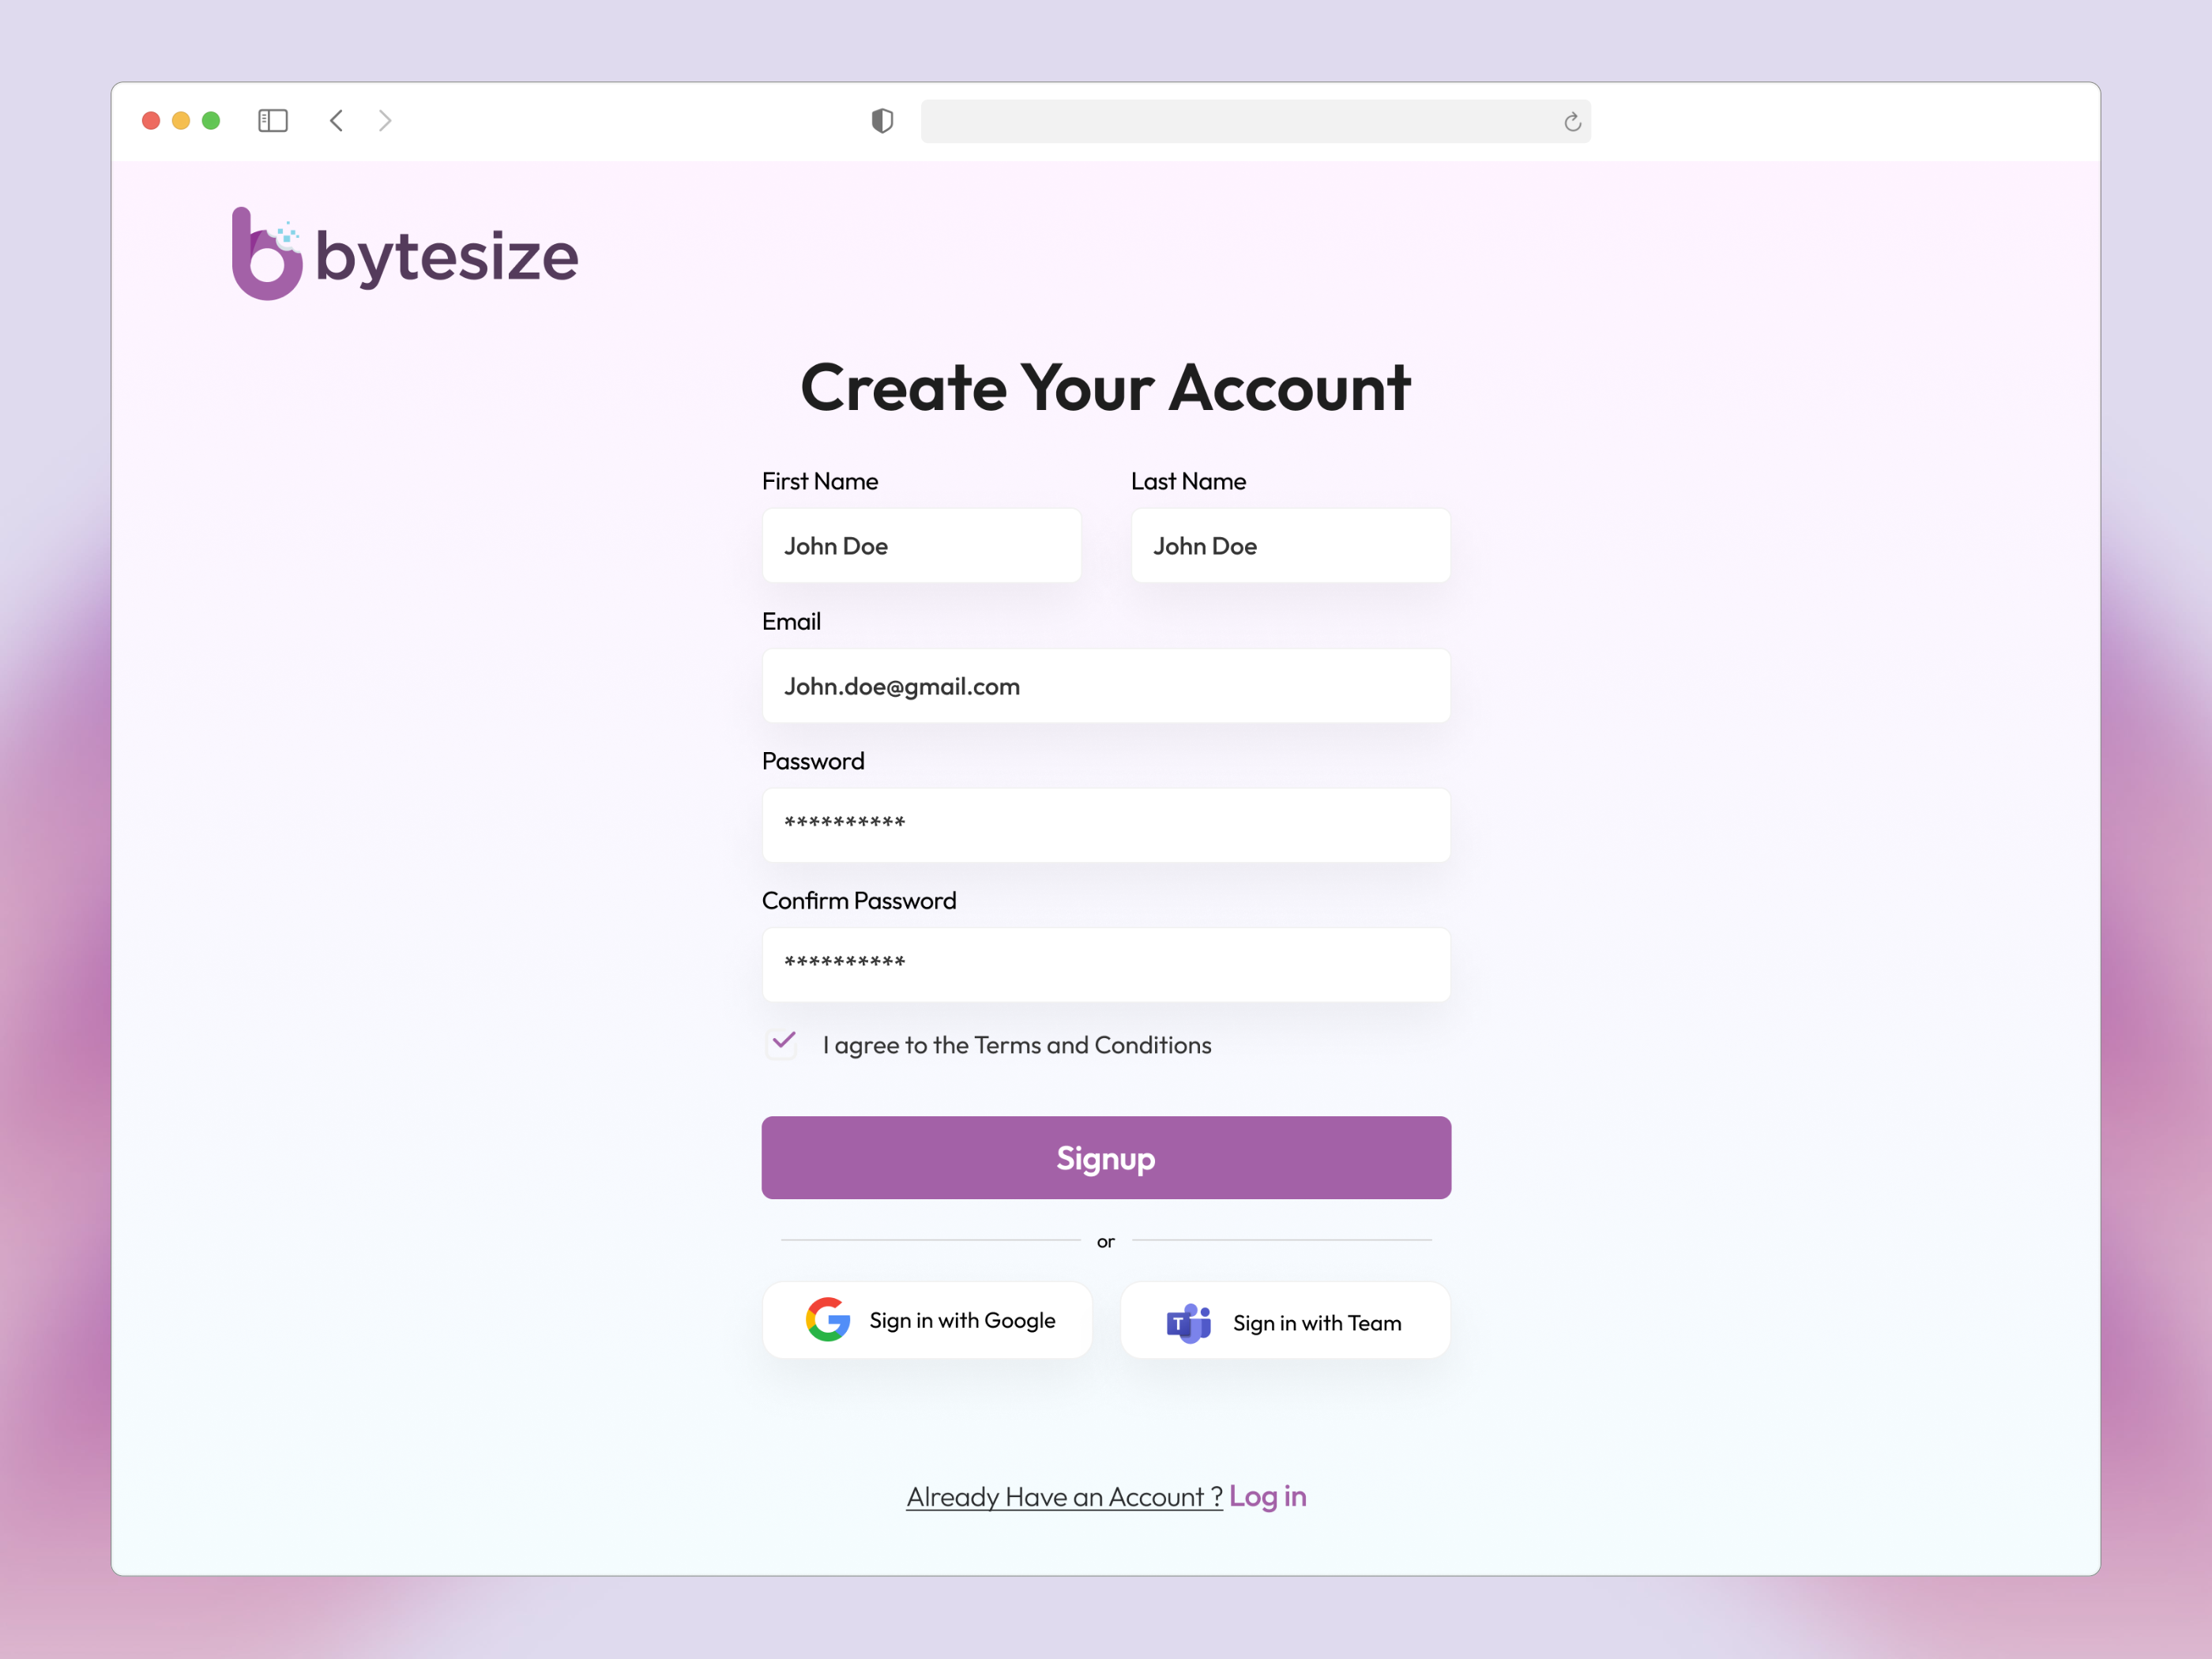The width and height of the screenshot is (2212, 1659).
Task: Click the First Name input field
Action: [920, 545]
